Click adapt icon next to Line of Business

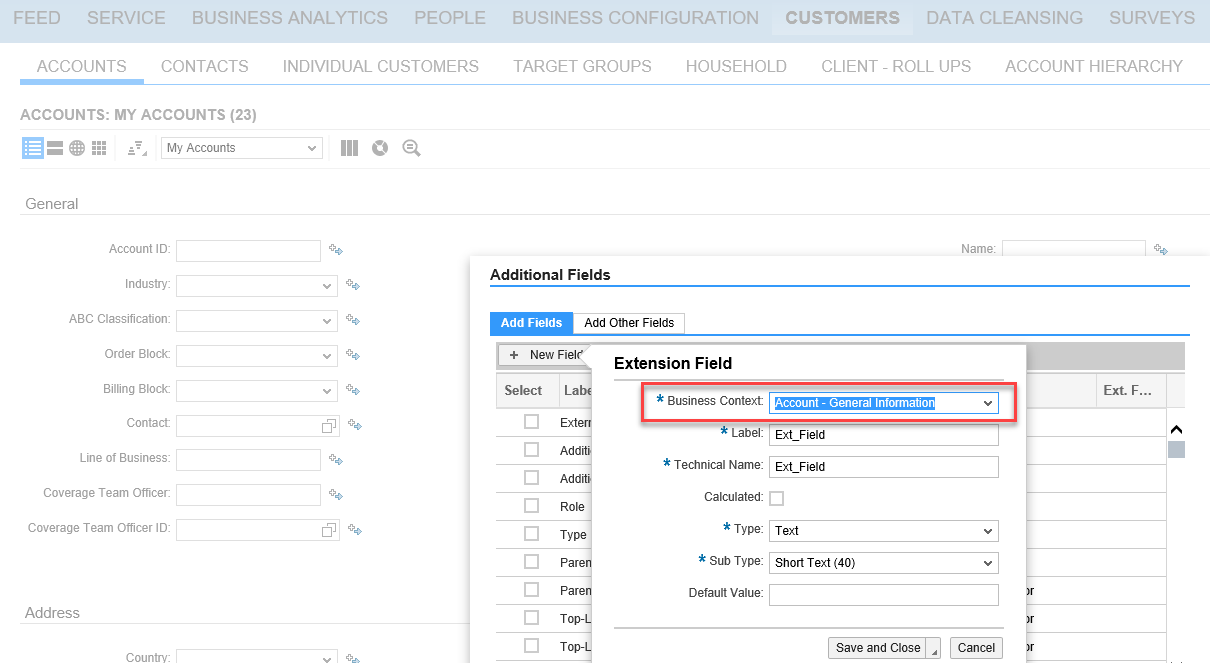(x=337, y=460)
